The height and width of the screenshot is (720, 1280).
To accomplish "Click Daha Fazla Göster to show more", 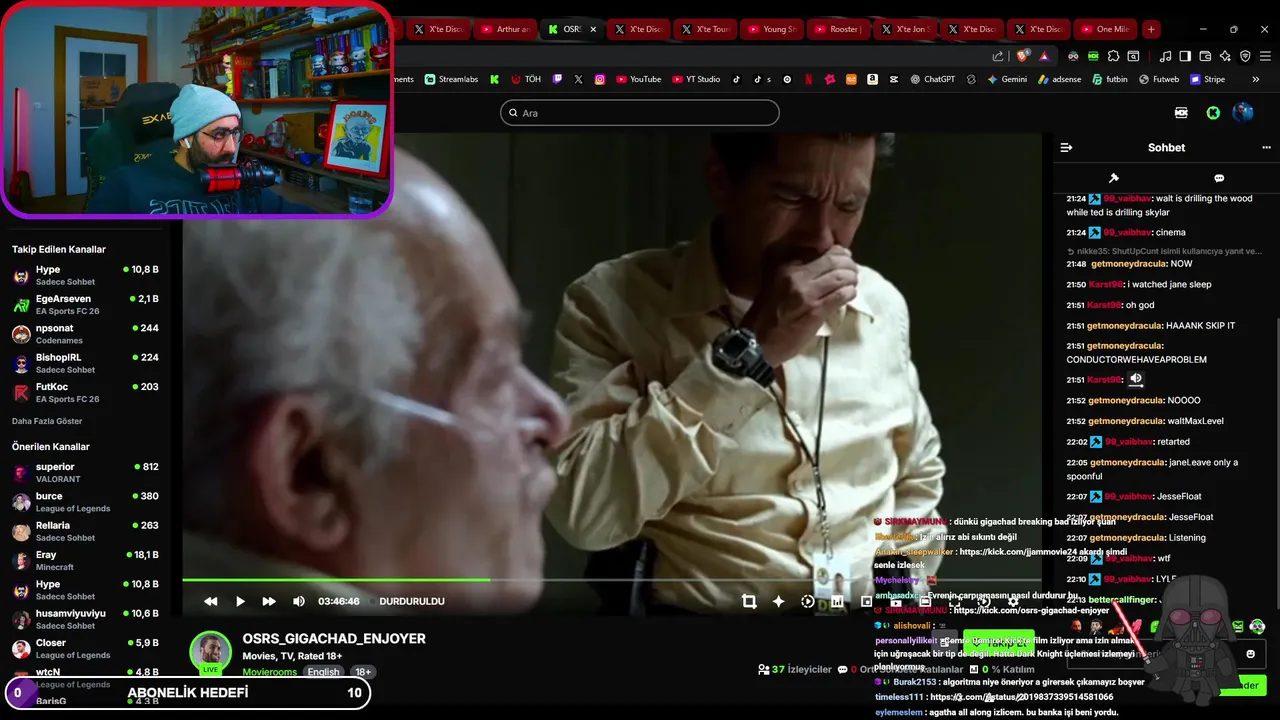I will tap(47, 421).
